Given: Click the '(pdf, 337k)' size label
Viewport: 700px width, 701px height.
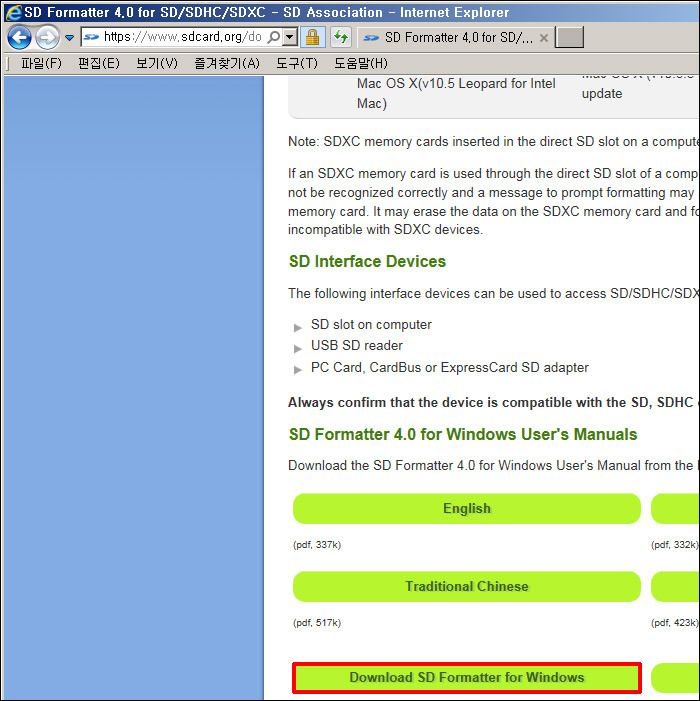Looking at the screenshot, I should click(x=317, y=545).
